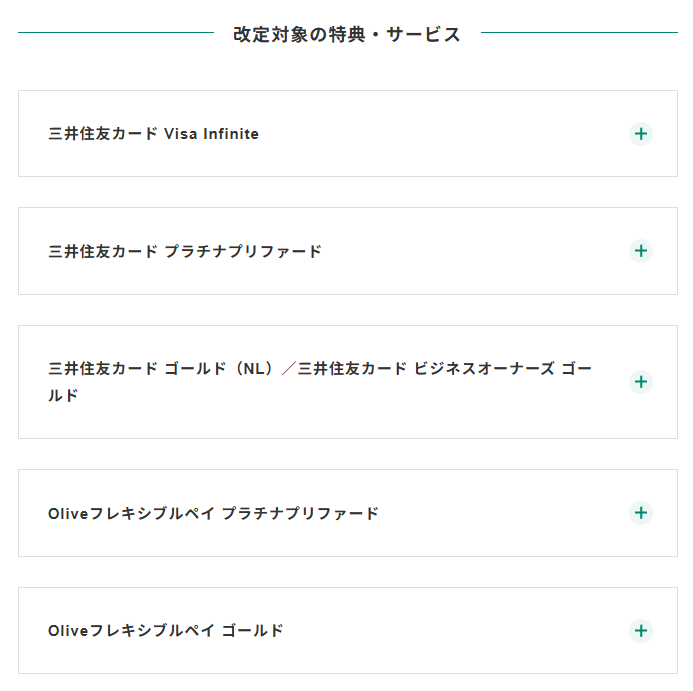Click plus icon for Oliveフレキシブルペイ ゴールド
This screenshot has height=691, width=693.
point(641,631)
